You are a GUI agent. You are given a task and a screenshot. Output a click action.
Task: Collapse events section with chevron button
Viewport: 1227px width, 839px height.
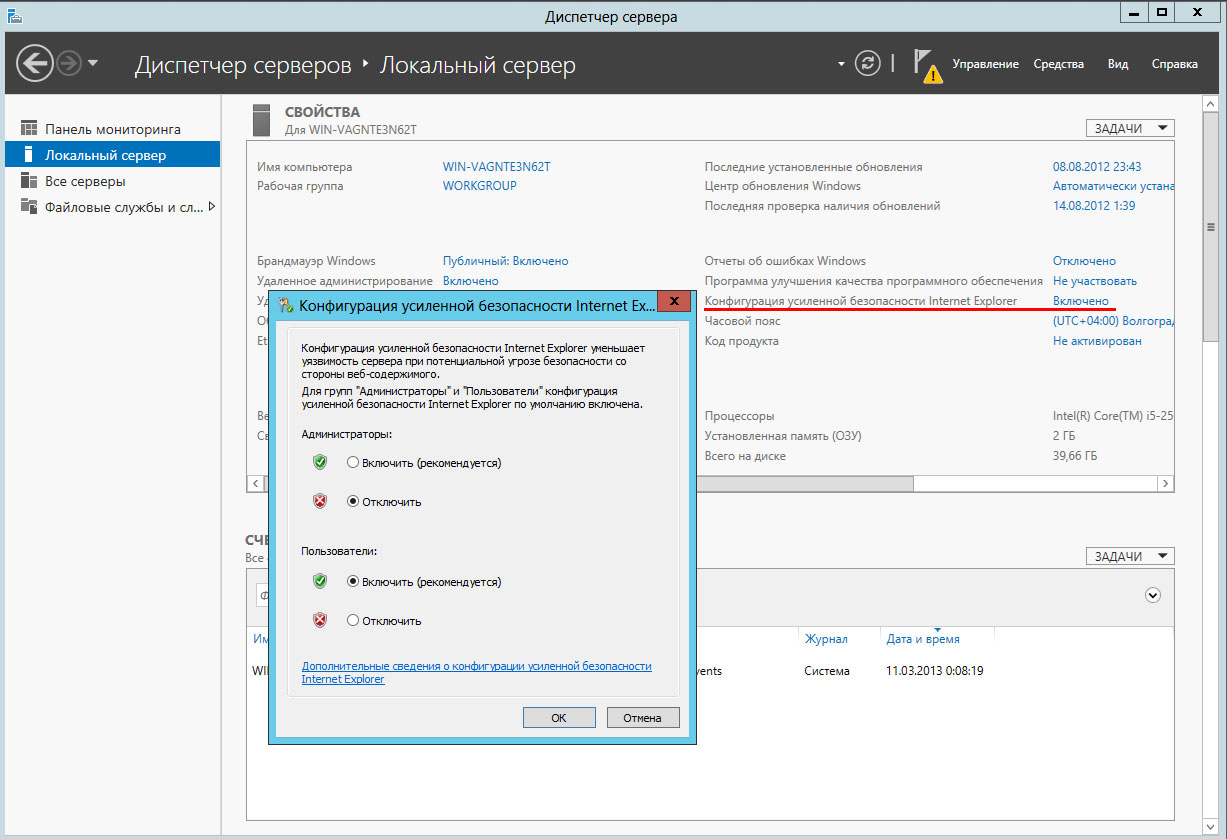(1153, 594)
